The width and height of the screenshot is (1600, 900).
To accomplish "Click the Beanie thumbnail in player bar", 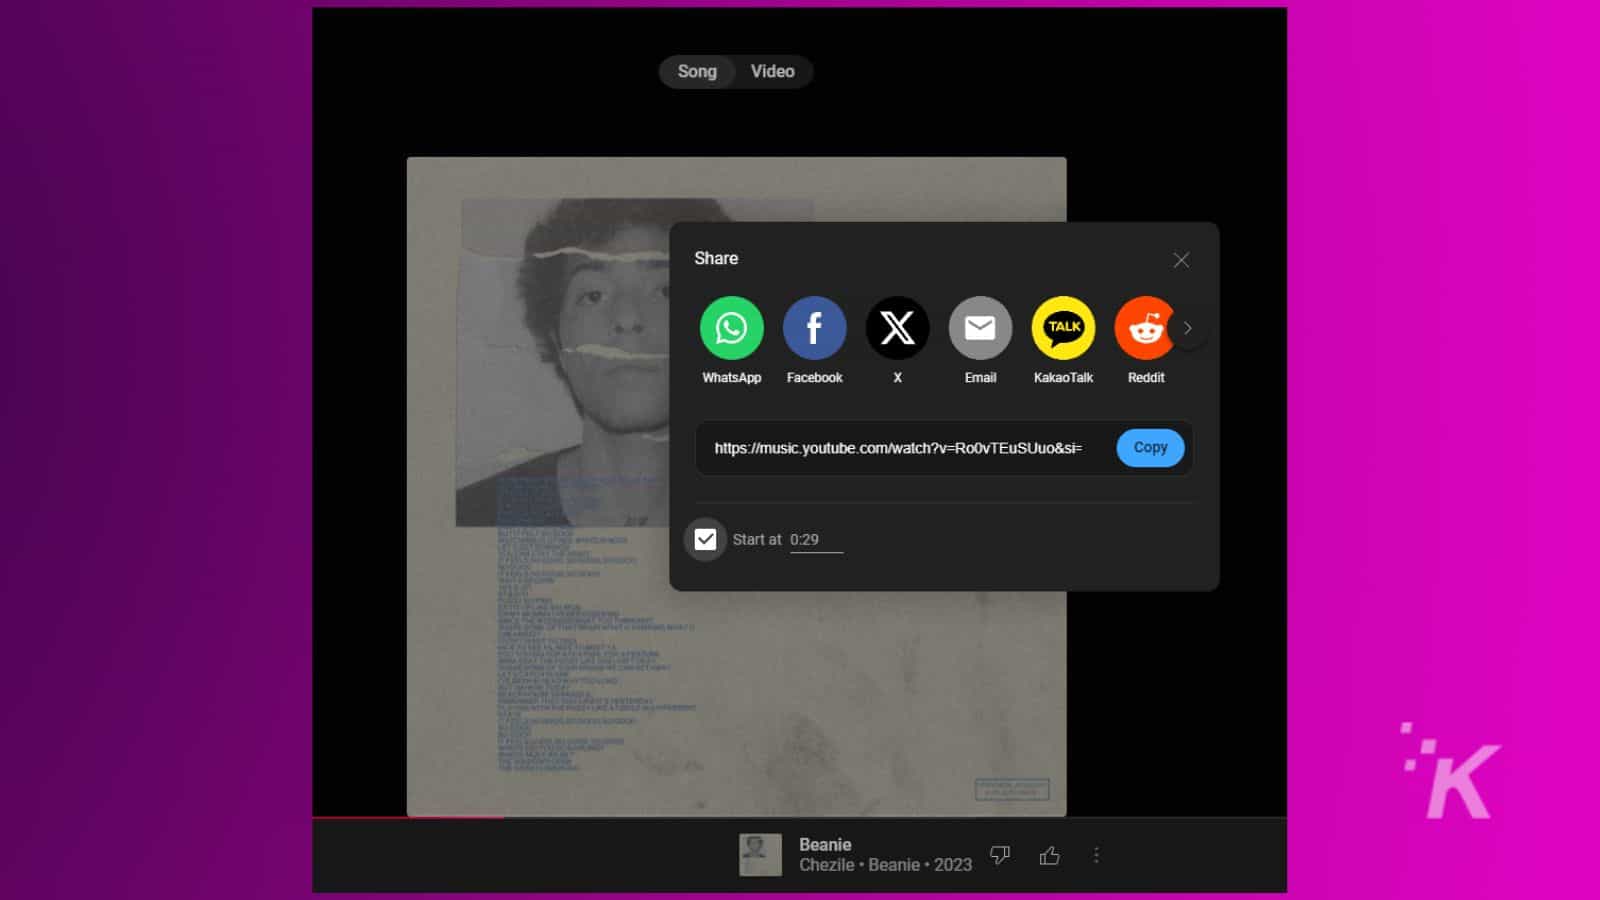I will pos(760,855).
